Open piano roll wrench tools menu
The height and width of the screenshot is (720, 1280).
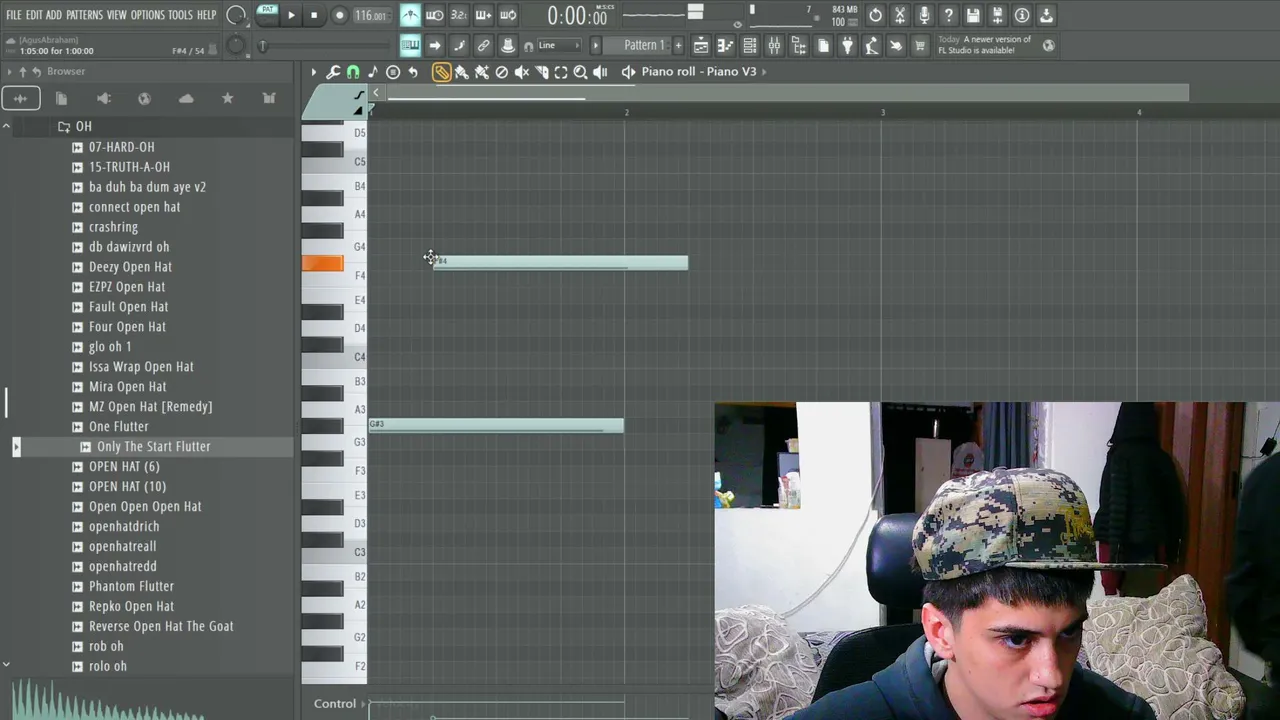[x=333, y=72]
